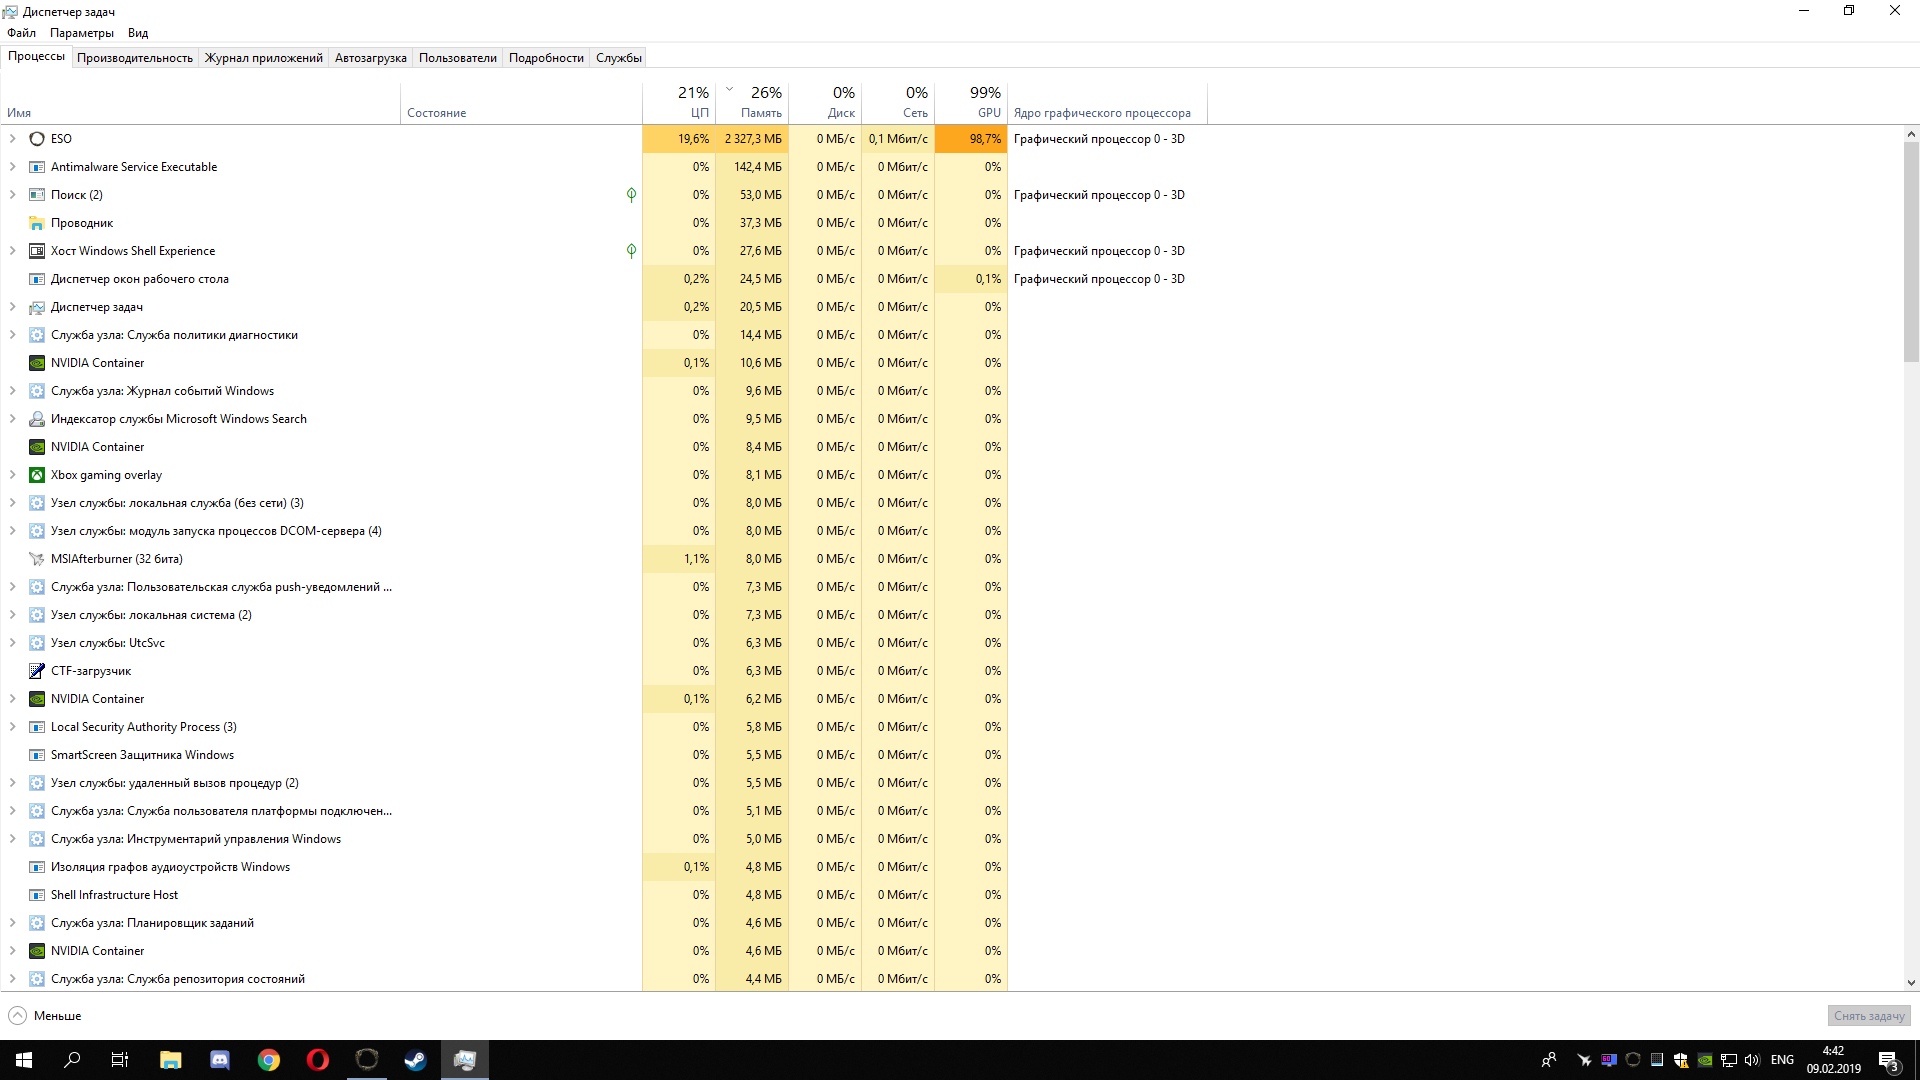The width and height of the screenshot is (1920, 1080).
Task: Click the Проводник folder icon in list
Action: (37, 223)
